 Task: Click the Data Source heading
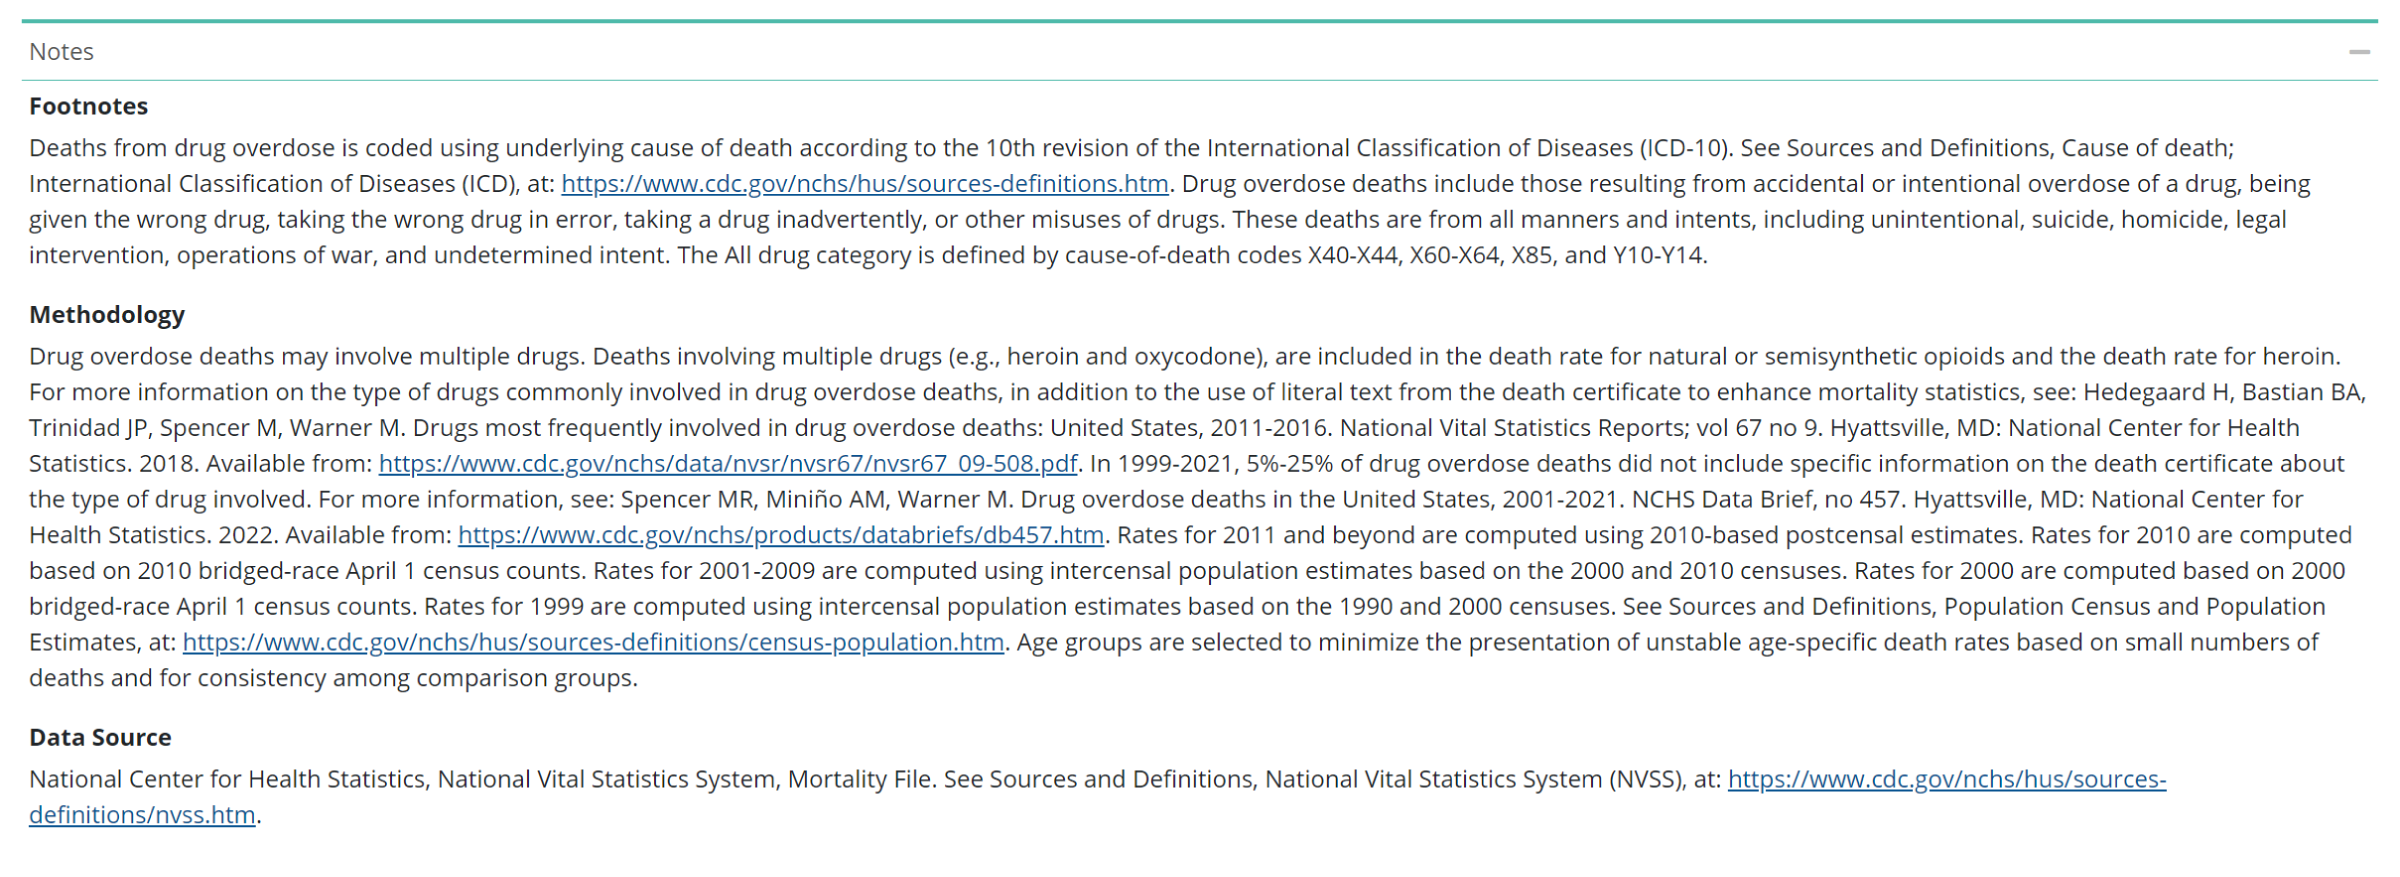pyautogui.click(x=100, y=738)
